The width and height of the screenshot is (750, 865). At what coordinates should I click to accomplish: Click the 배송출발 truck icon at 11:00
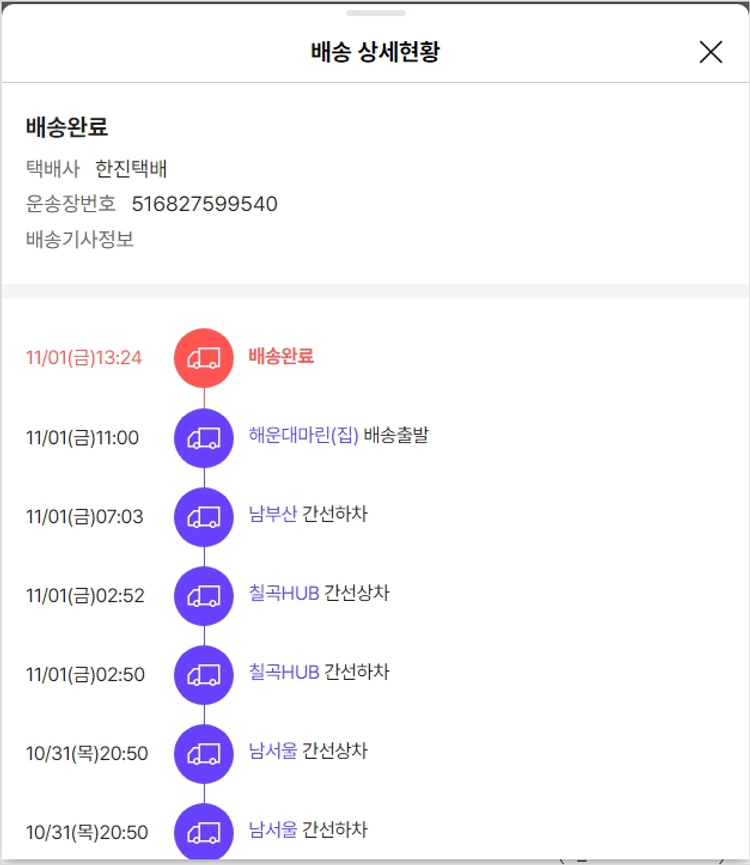coord(204,437)
